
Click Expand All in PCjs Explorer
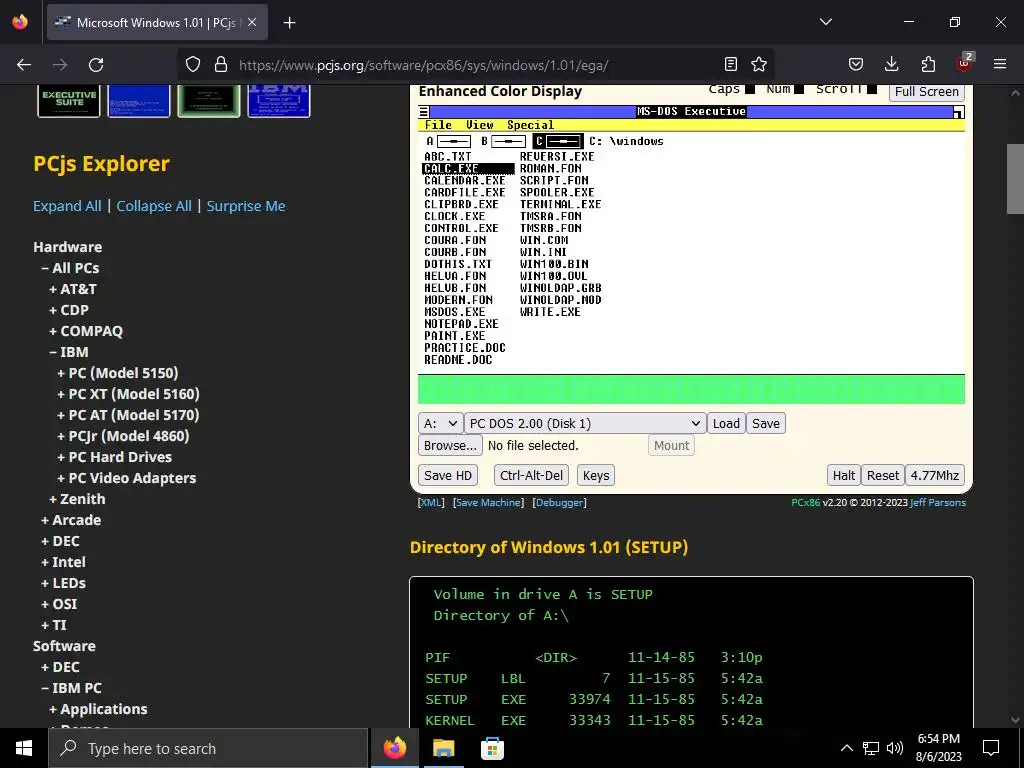coord(67,206)
